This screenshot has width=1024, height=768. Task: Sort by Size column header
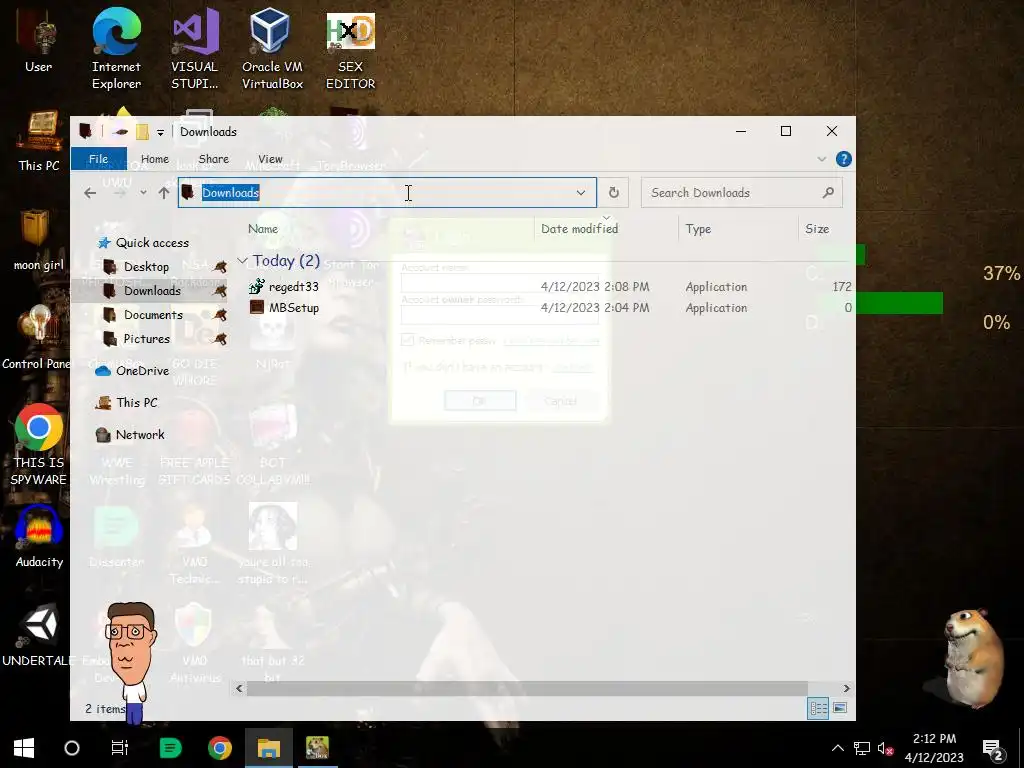coord(817,229)
